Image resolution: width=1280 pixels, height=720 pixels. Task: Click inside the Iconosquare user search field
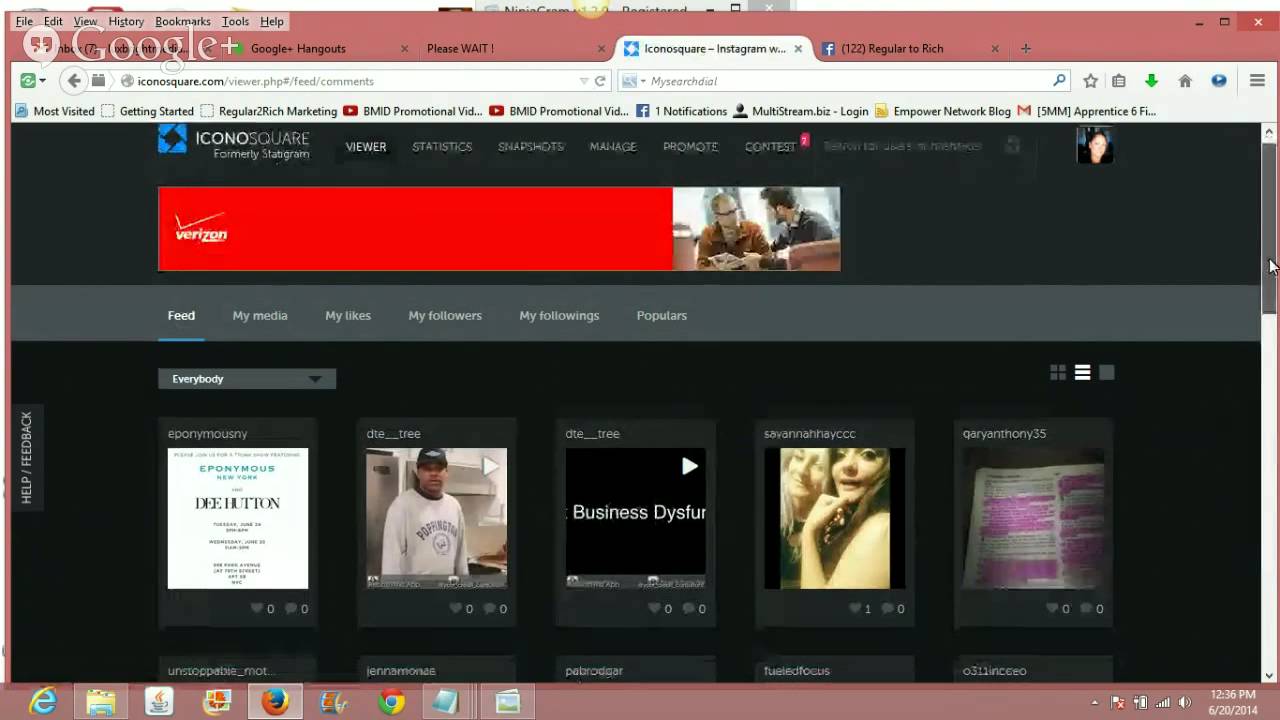pos(910,146)
